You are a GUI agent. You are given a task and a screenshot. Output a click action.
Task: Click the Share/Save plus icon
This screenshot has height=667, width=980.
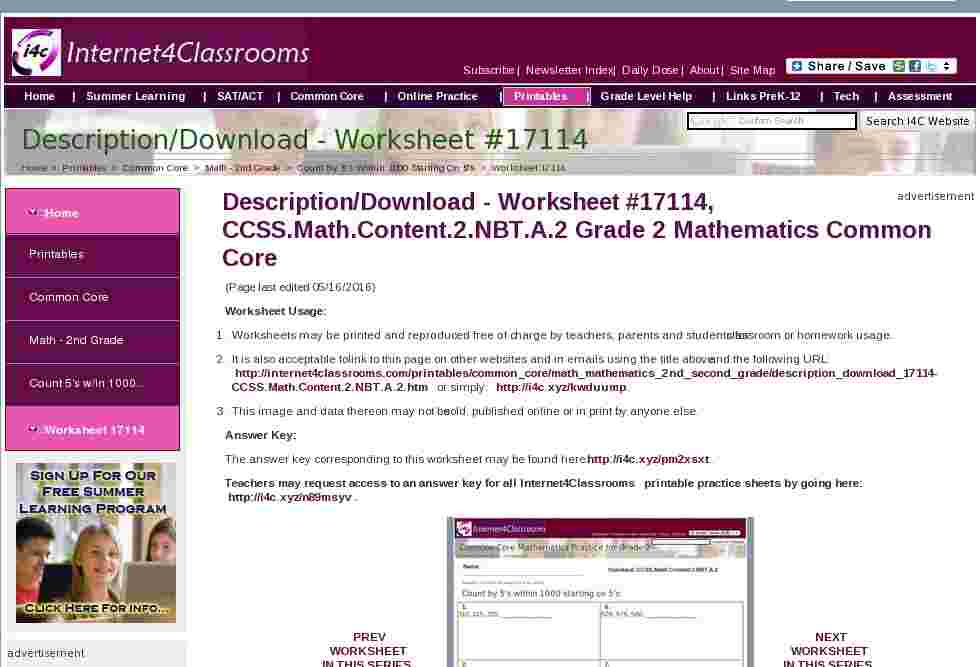[796, 66]
